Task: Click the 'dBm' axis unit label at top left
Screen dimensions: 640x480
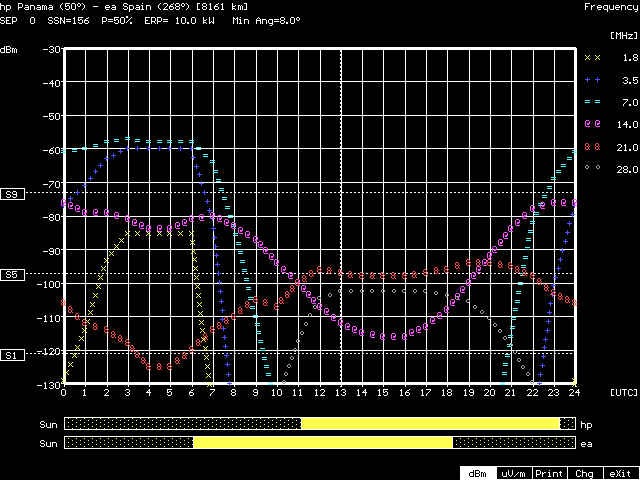Action: click(x=9, y=51)
